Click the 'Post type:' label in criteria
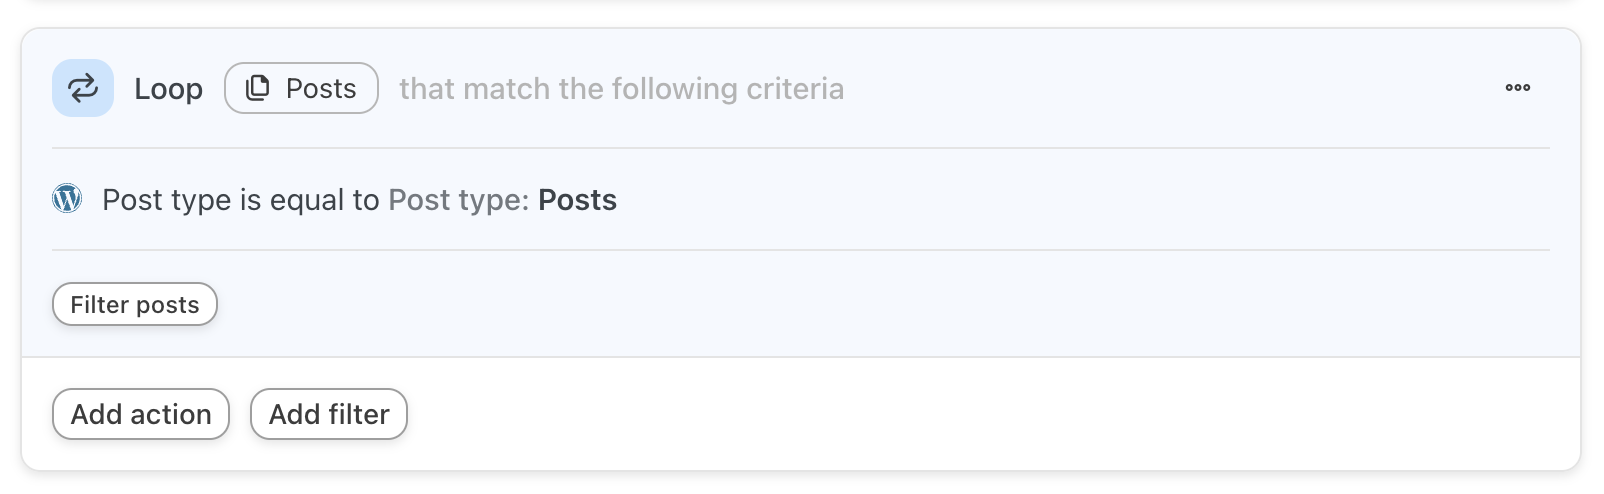This screenshot has width=1604, height=494. click(458, 200)
